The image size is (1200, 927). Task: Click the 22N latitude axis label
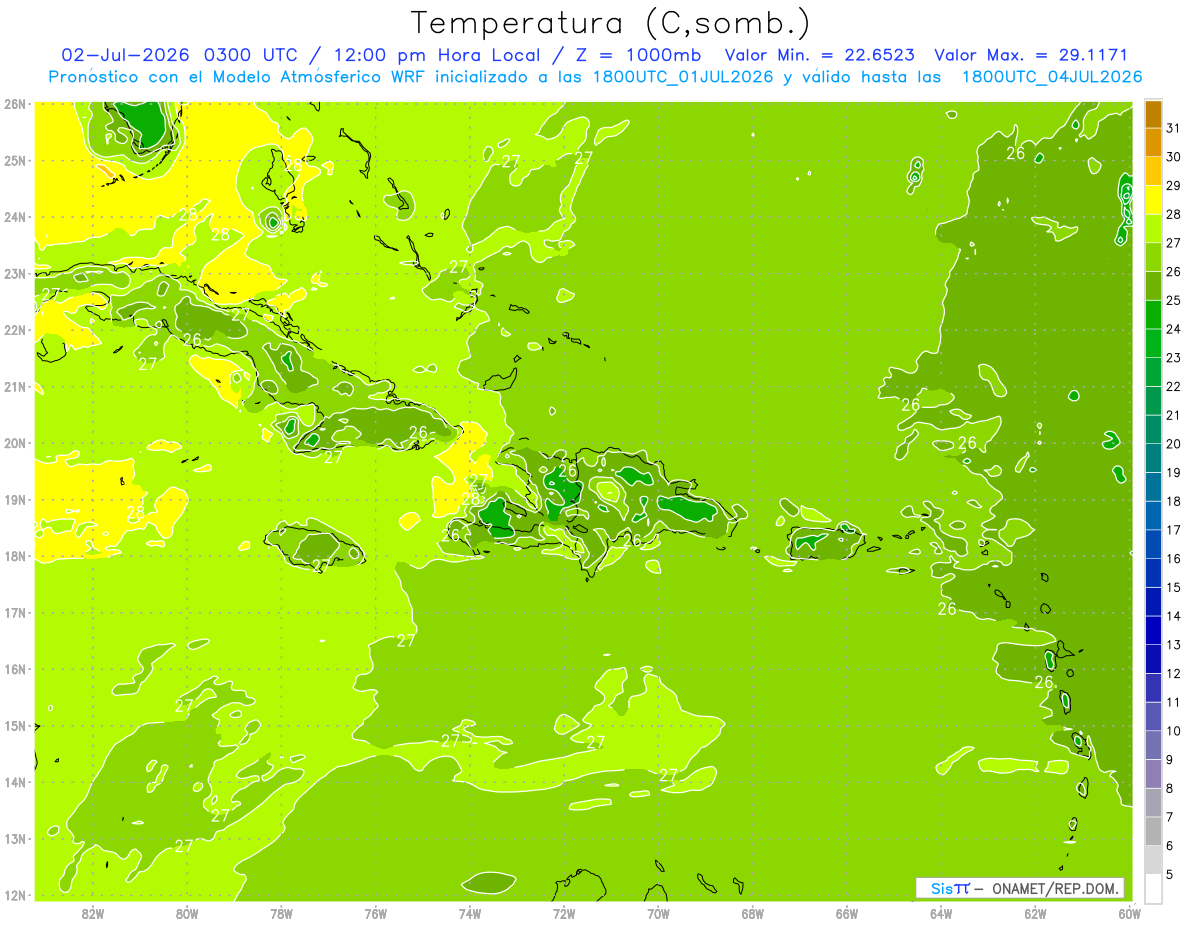click(x=14, y=330)
